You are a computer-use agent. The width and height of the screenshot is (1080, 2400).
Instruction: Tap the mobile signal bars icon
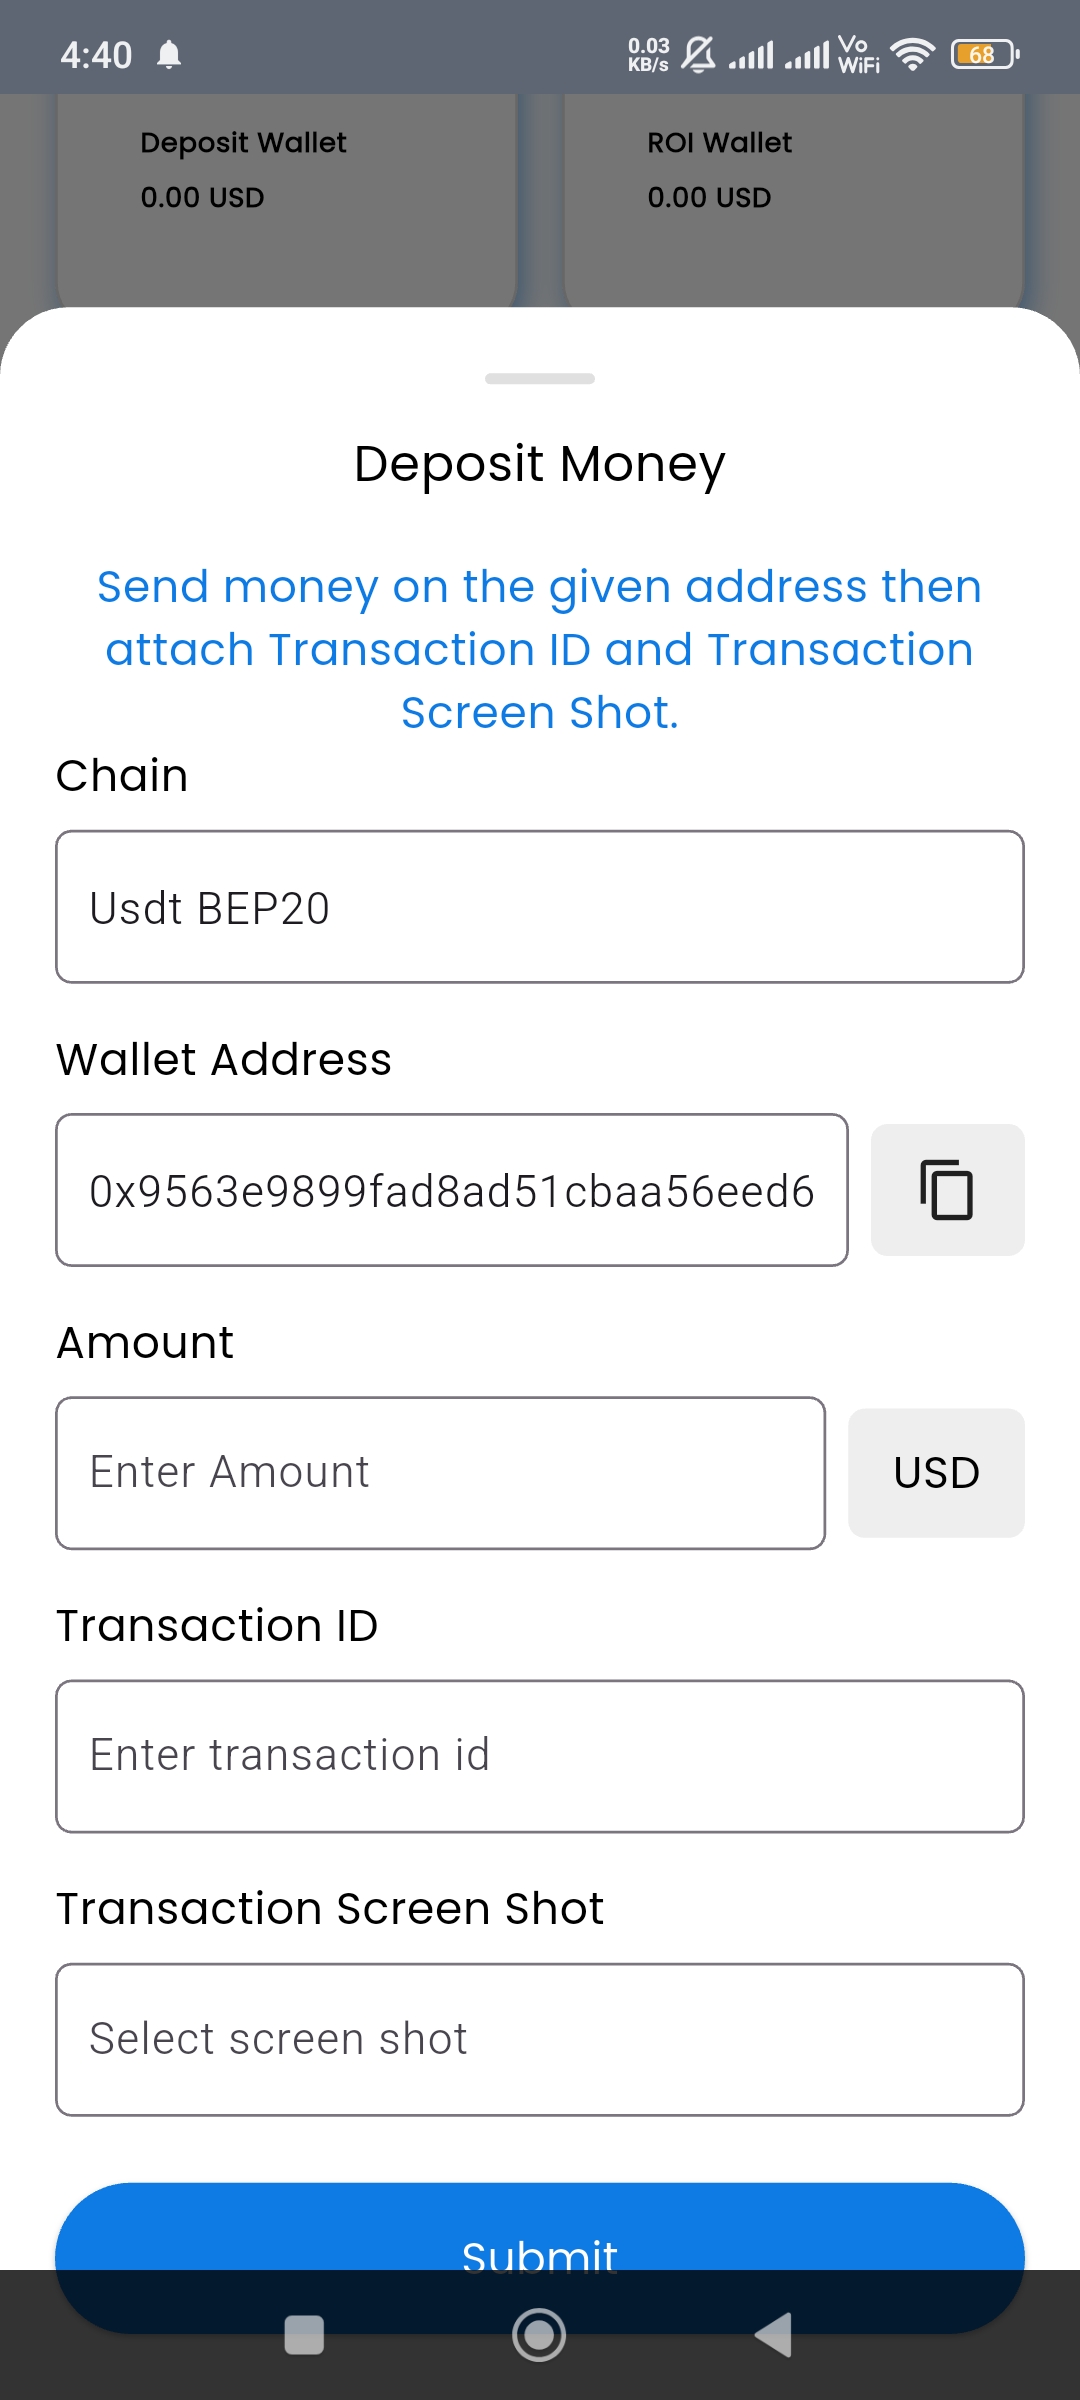[751, 54]
